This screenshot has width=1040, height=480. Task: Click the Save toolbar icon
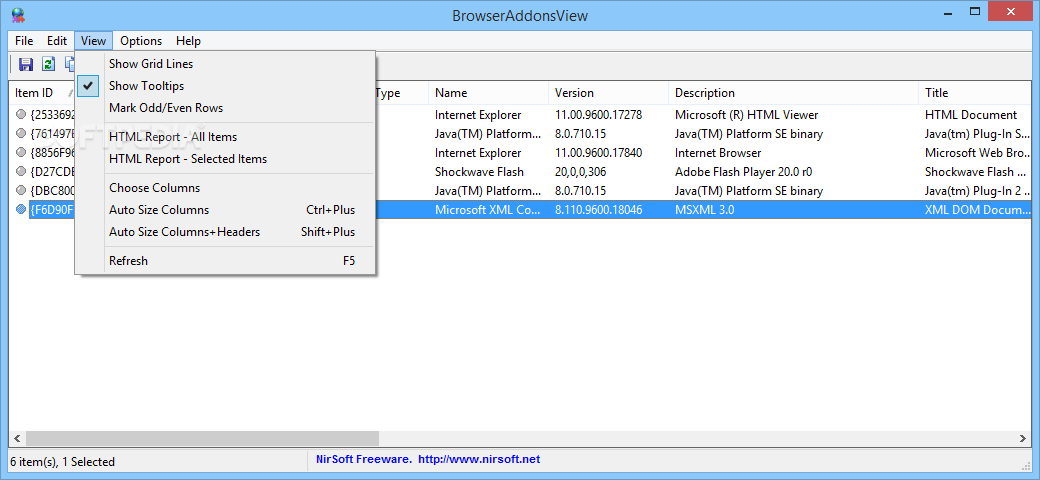[26, 64]
